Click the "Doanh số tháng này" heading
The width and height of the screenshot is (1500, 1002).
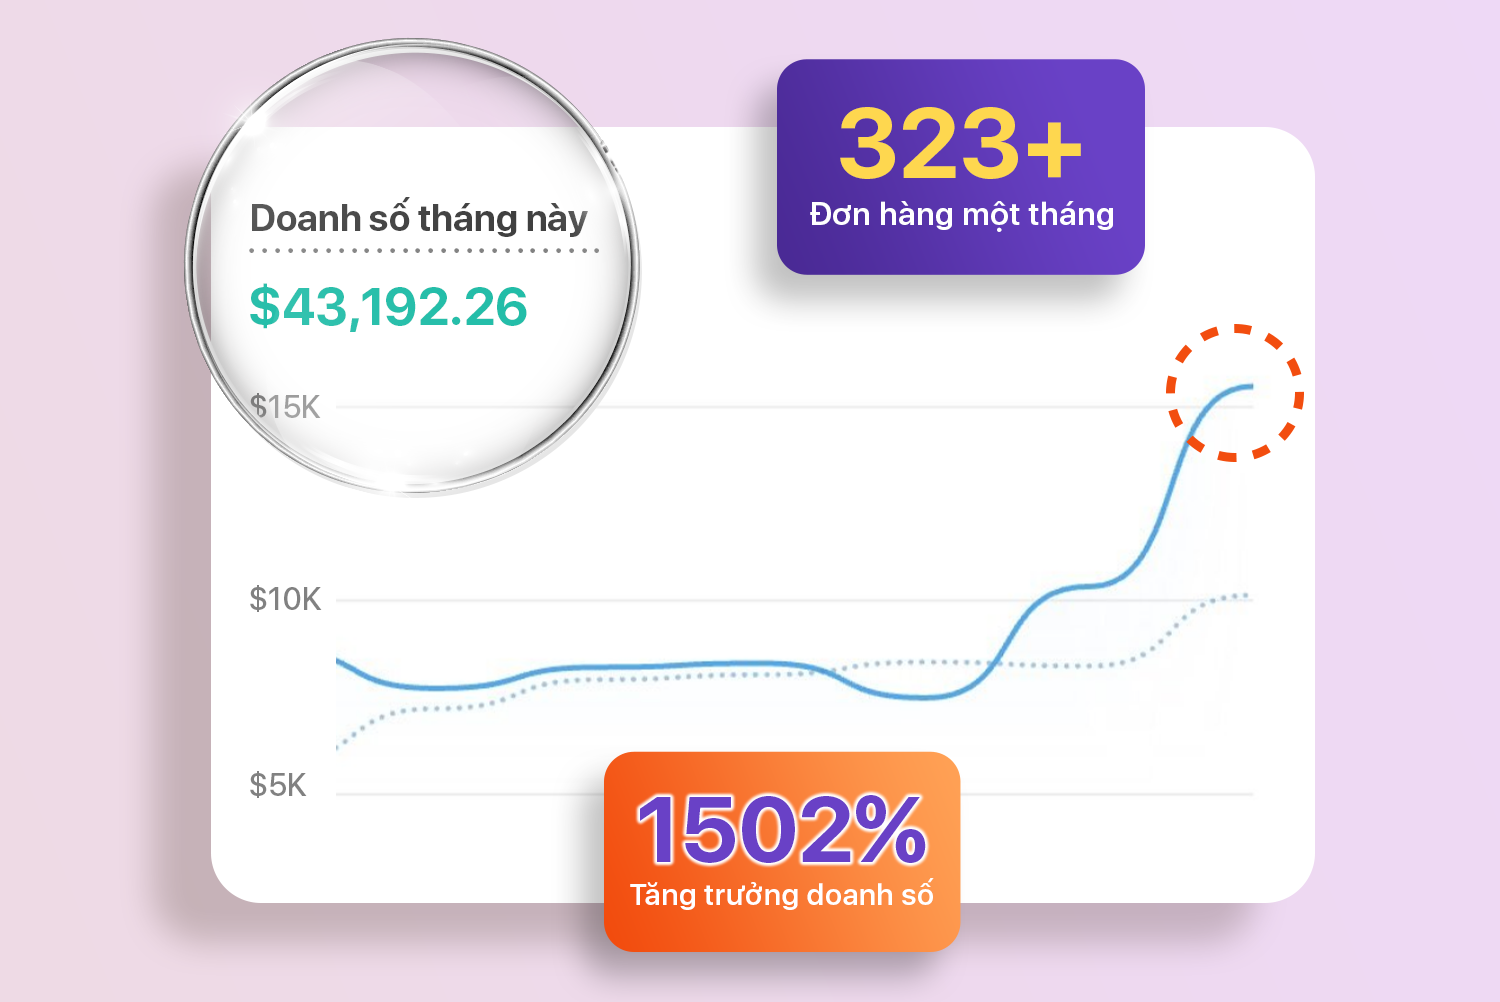pos(418,218)
